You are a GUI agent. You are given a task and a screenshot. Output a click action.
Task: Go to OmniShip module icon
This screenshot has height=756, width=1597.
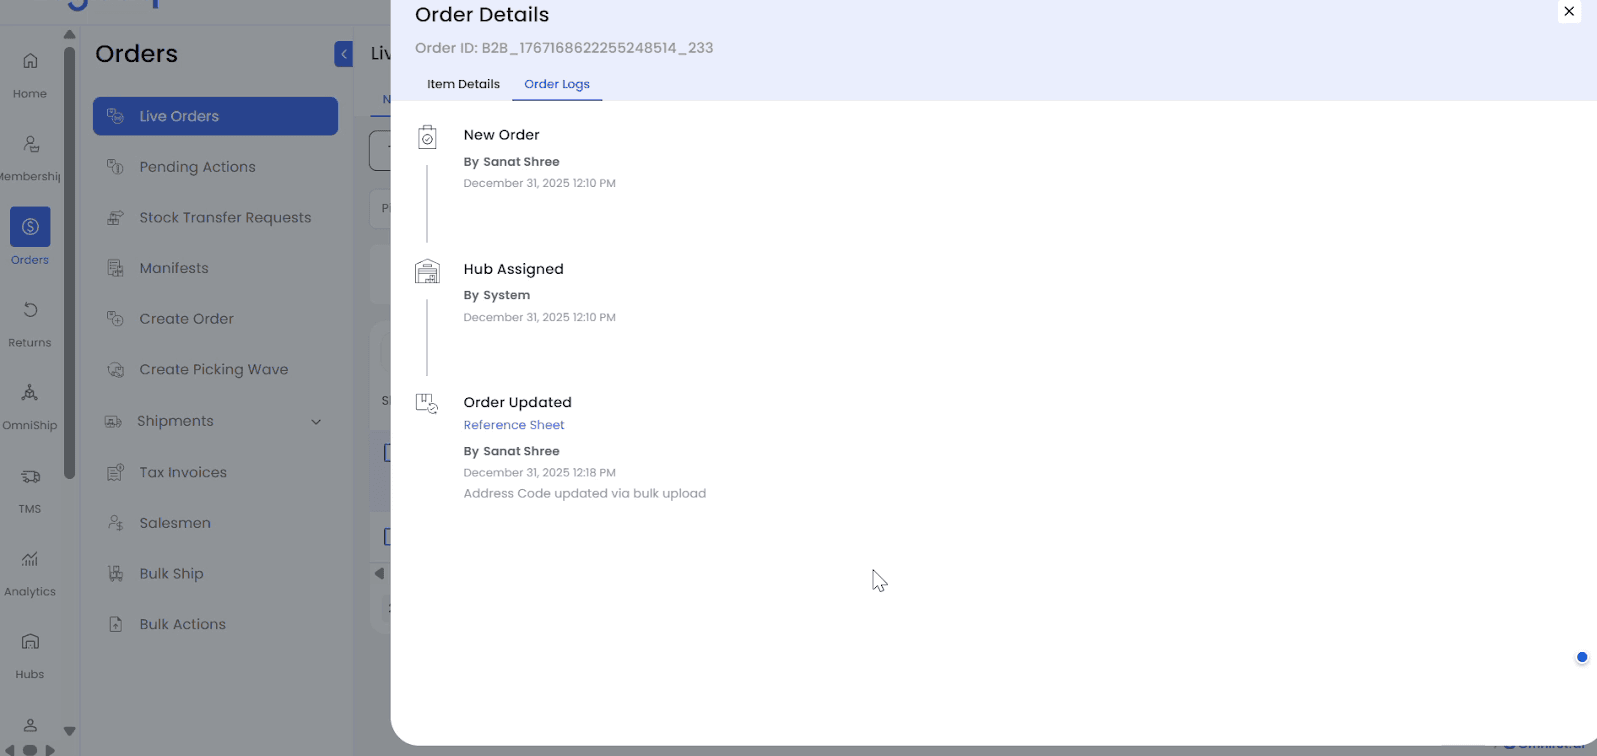coord(30,393)
